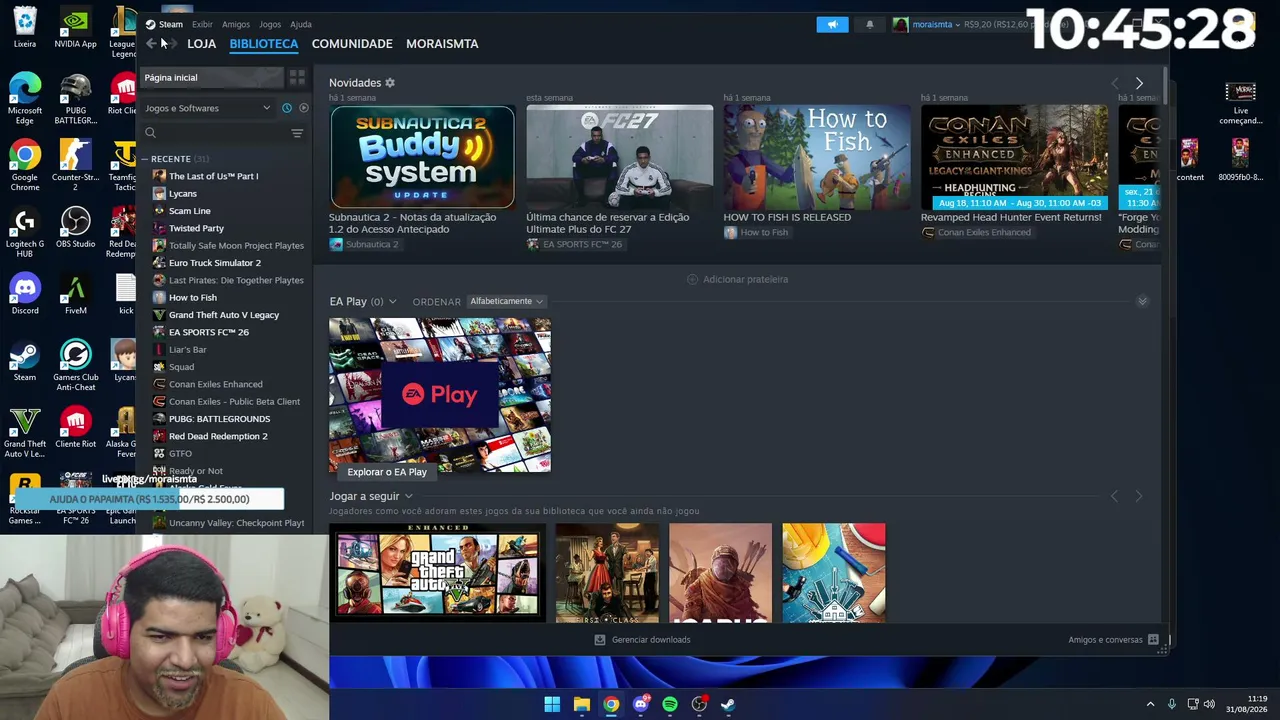Click the Steam back navigation arrow
This screenshot has width=1280, height=720.
click(x=151, y=44)
